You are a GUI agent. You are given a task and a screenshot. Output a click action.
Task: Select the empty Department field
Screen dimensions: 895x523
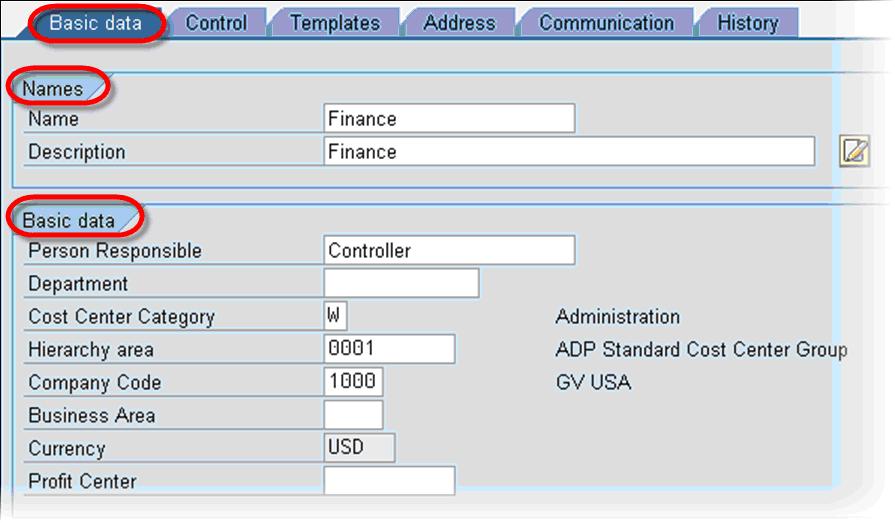(401, 284)
